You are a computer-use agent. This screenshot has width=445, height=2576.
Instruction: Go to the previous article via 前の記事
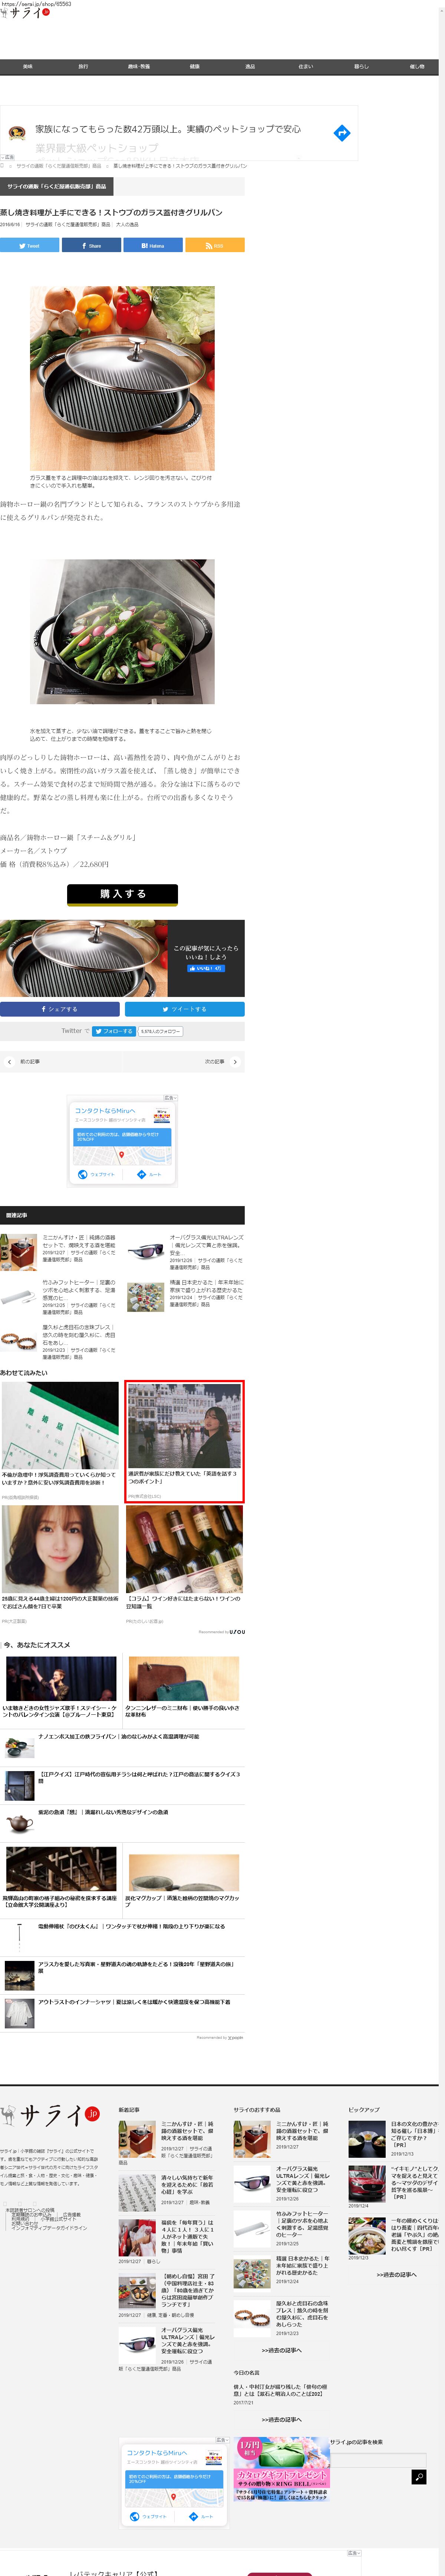pos(25,1061)
